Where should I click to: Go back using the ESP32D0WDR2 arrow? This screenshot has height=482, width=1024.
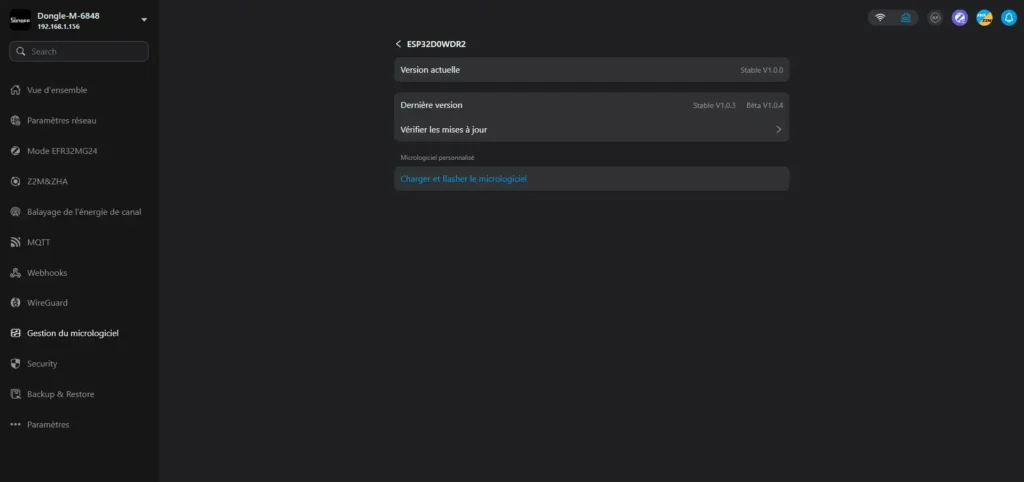[399, 44]
